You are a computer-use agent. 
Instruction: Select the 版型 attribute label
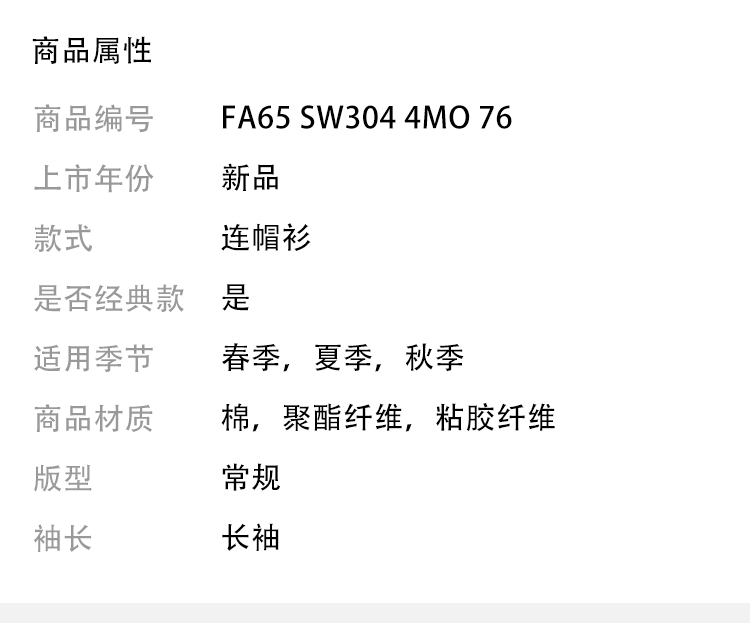(63, 478)
